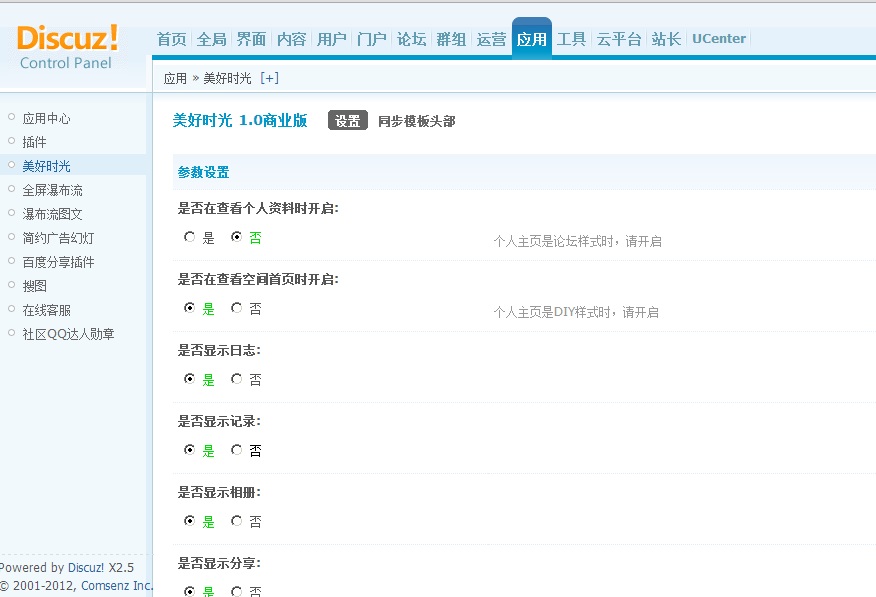876x597 pixels.
Task: Open the 用户 top menu
Action: click(x=332, y=39)
